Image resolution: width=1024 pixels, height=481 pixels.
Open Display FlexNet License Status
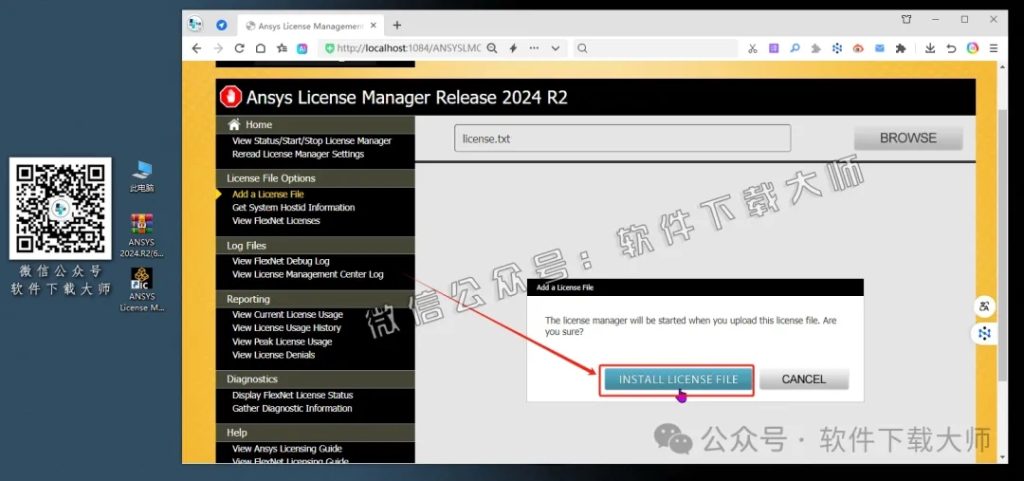point(293,395)
